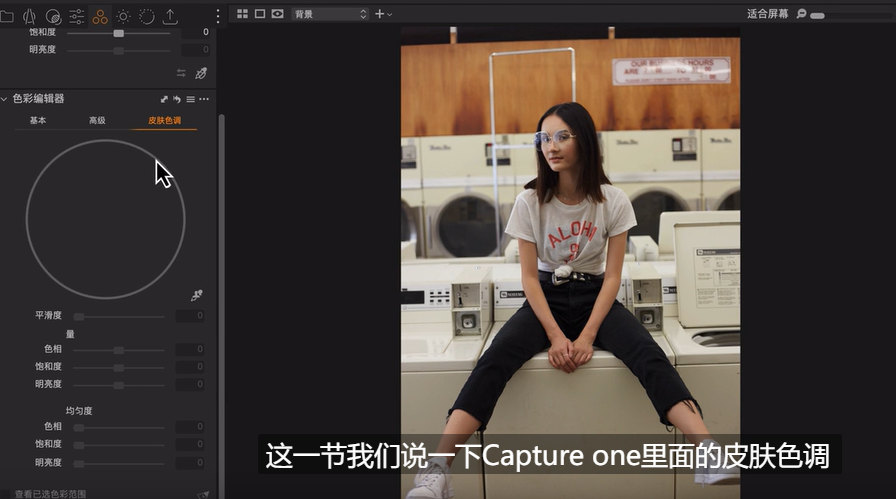Switch to the 高级 tab
896x499 pixels.
(97, 121)
